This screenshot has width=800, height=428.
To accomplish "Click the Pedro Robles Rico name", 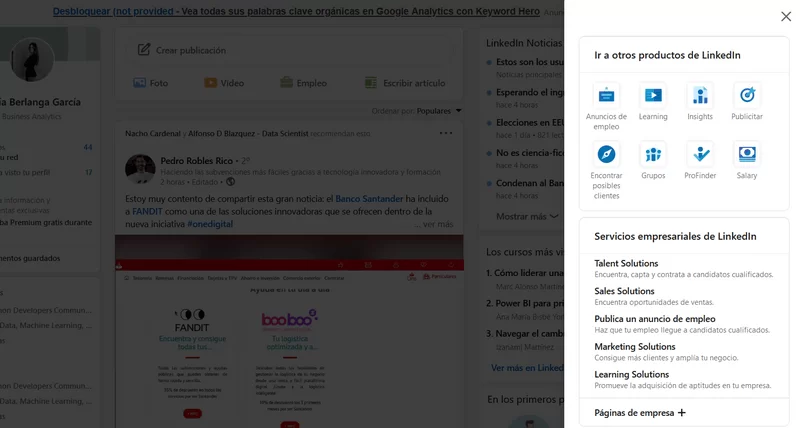I will pos(196,161).
